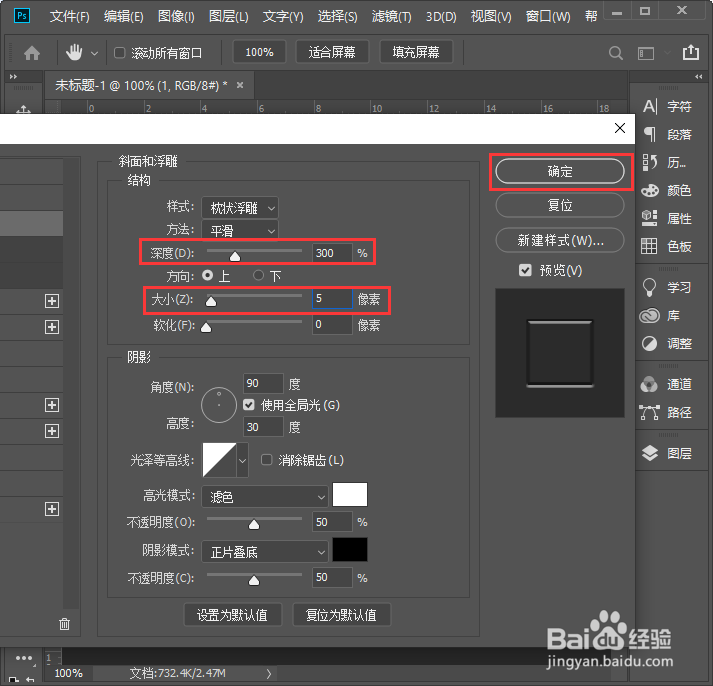
Task: Open the 编辑(E) menu
Action: tap(123, 17)
